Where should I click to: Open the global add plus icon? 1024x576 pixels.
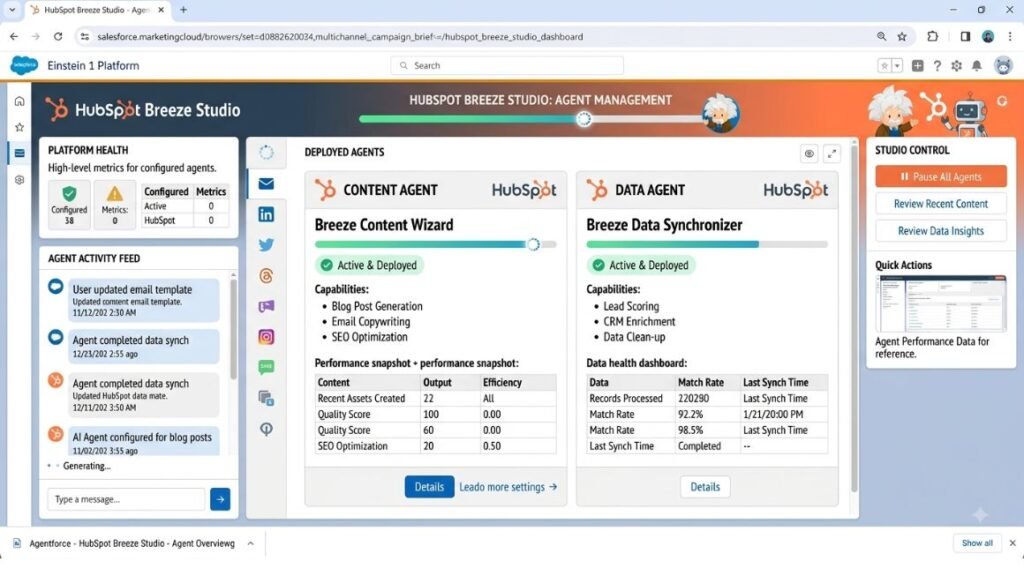click(918, 65)
